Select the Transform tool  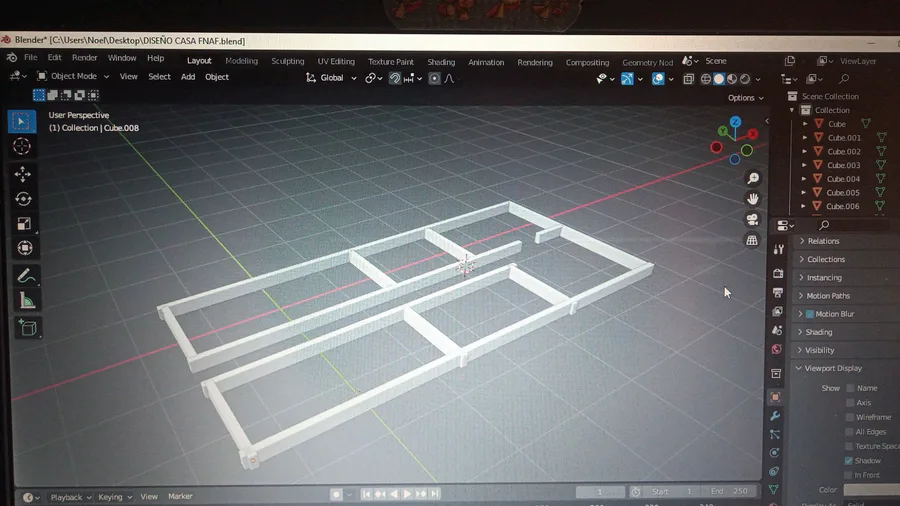[x=25, y=248]
